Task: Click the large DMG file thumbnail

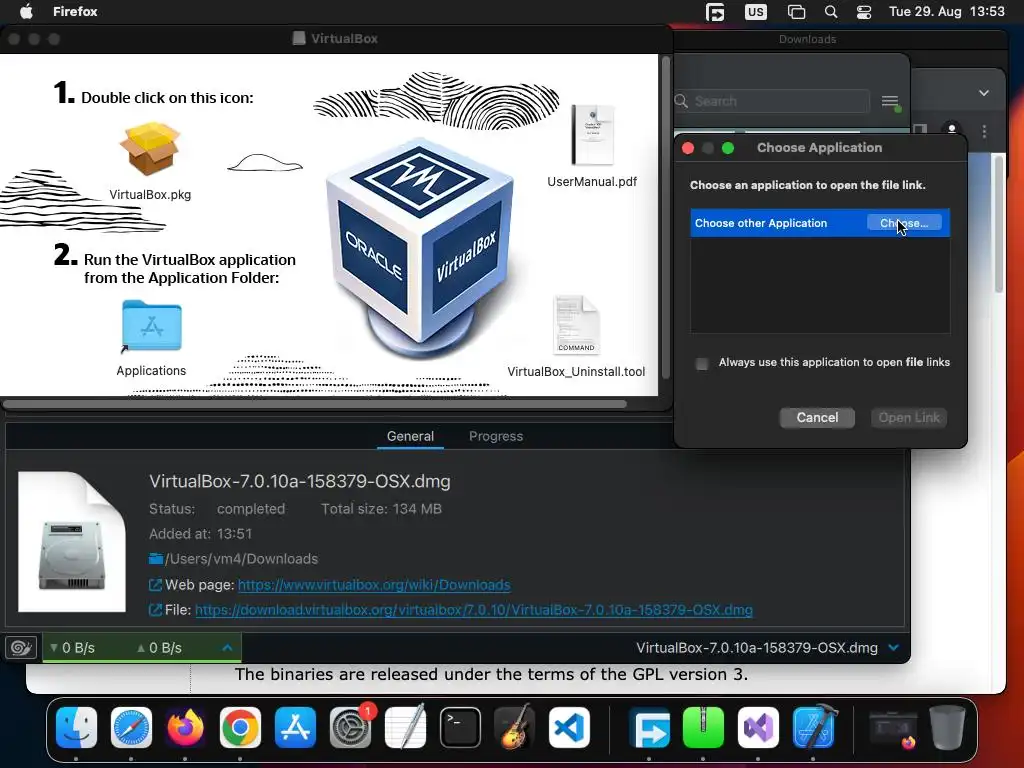Action: click(72, 542)
